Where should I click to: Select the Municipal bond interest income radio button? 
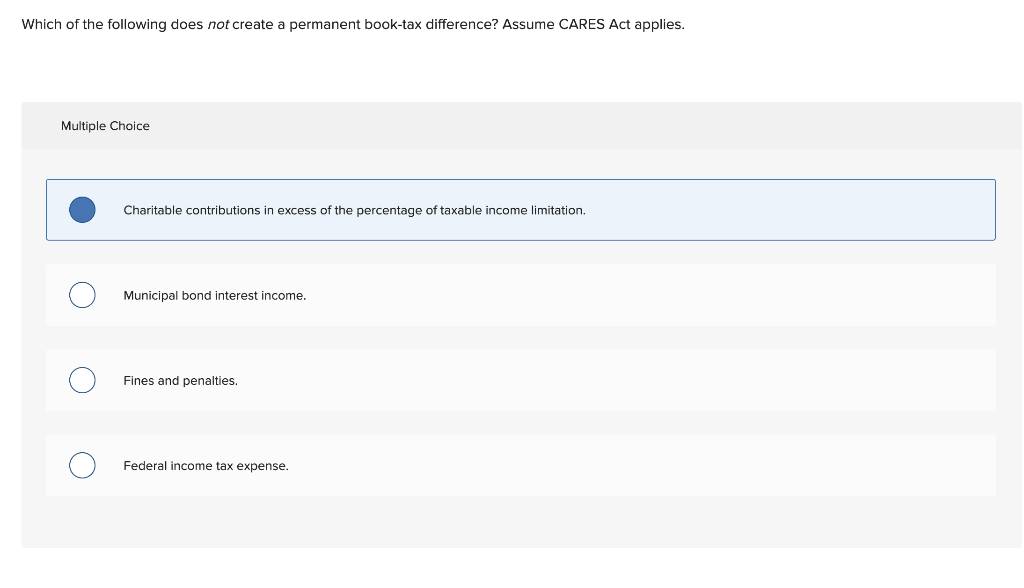(82, 295)
